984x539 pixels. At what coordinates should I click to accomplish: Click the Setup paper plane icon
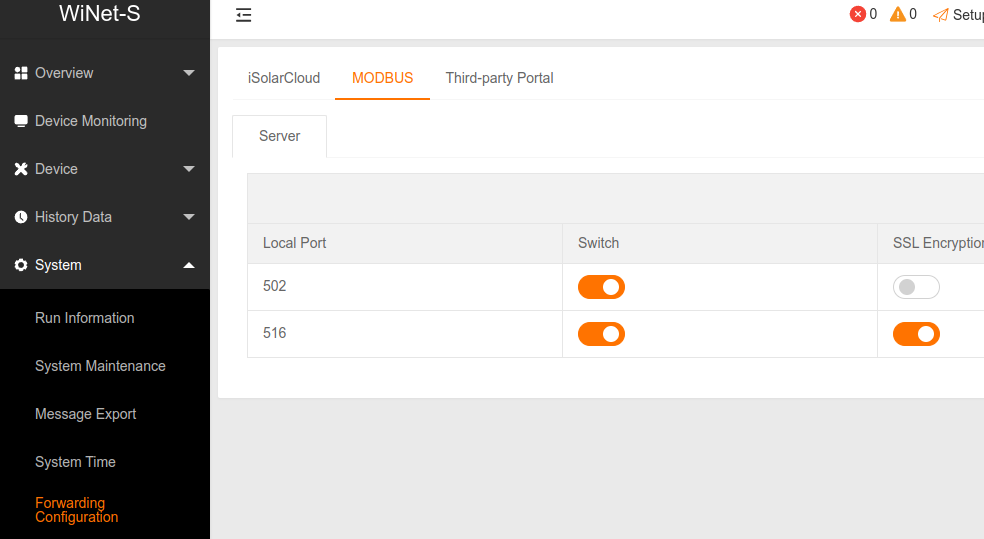pyautogui.click(x=941, y=15)
